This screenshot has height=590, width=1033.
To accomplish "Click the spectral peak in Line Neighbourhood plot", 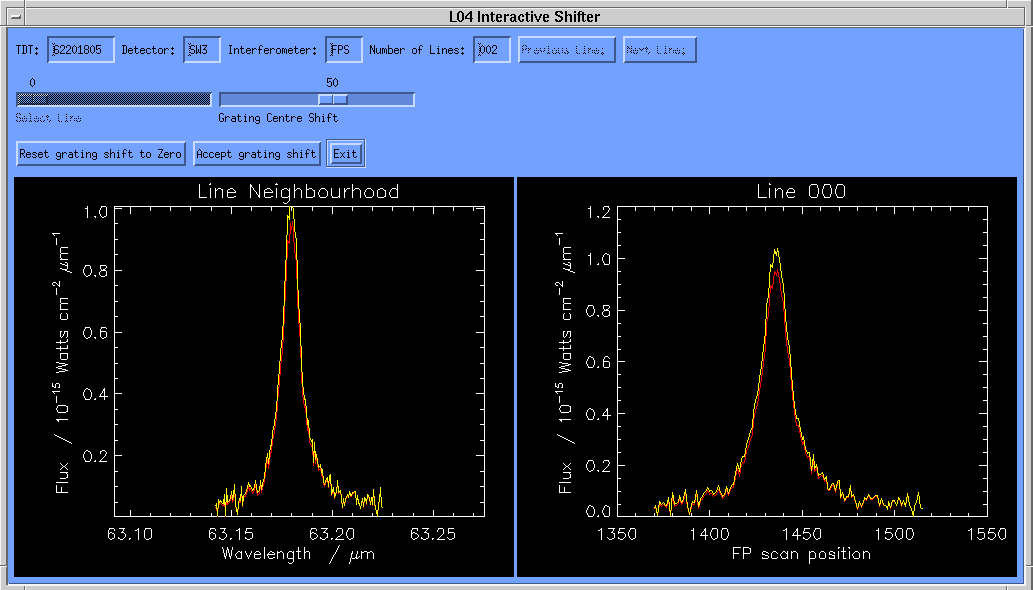I will point(291,215).
